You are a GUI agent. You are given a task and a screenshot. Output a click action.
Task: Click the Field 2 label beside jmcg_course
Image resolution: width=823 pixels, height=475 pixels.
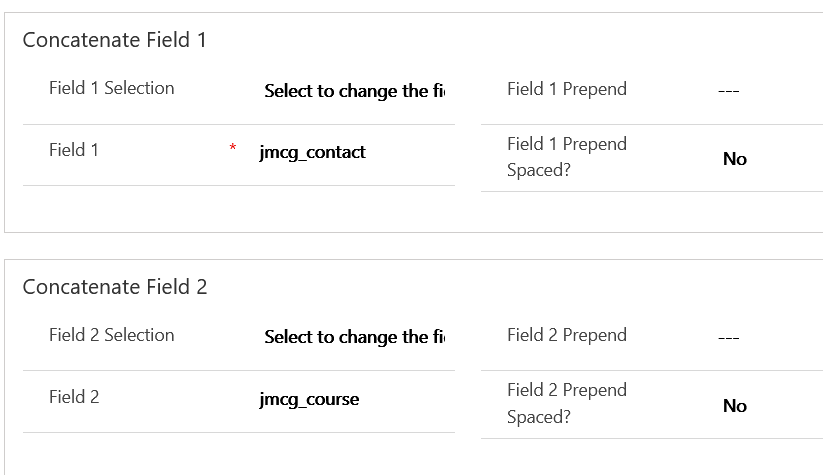click(x=74, y=397)
